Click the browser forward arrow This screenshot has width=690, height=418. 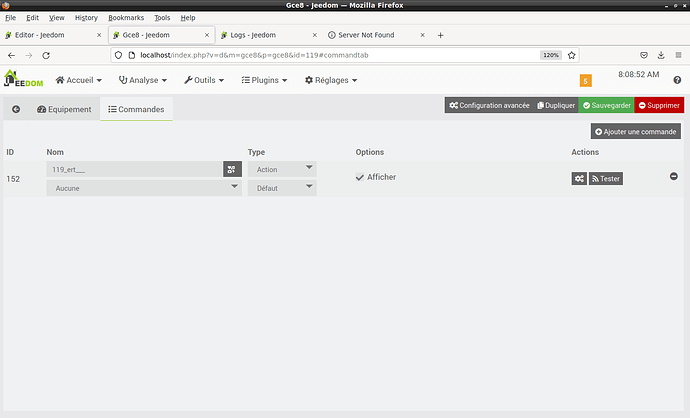tap(29, 55)
